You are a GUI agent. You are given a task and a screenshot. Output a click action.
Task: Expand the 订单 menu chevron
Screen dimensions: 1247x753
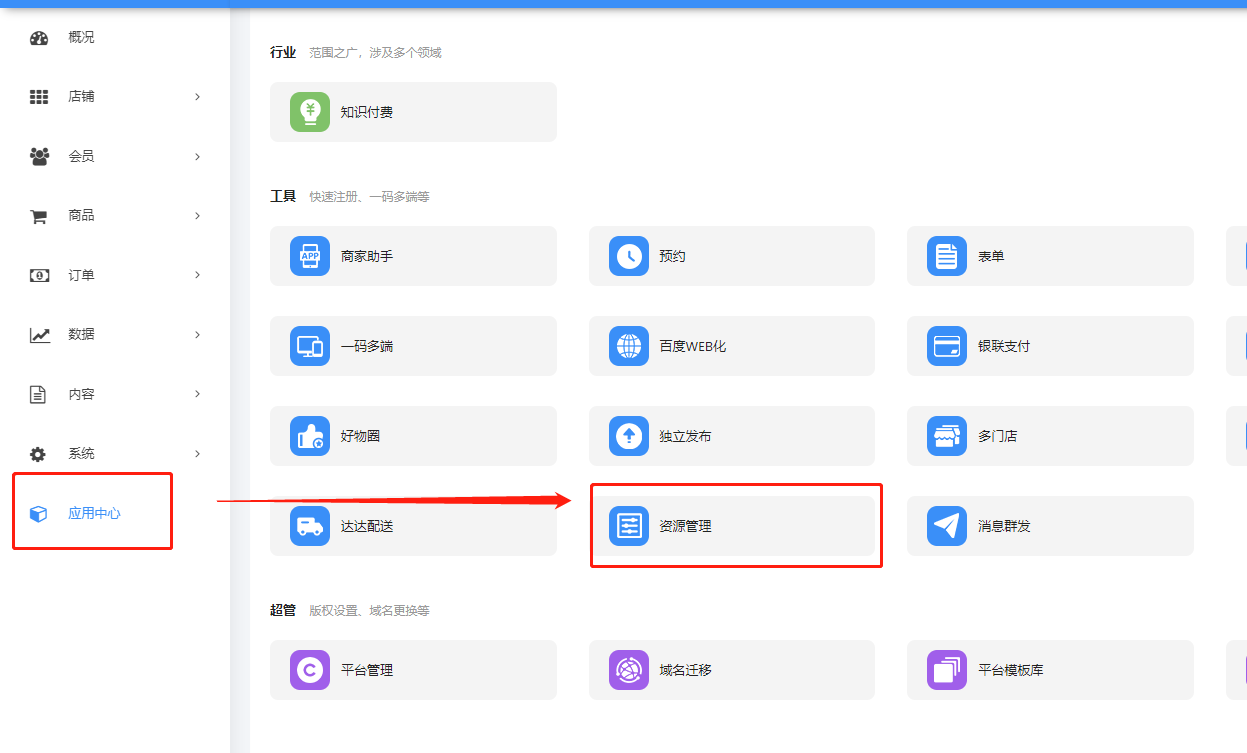pos(197,275)
